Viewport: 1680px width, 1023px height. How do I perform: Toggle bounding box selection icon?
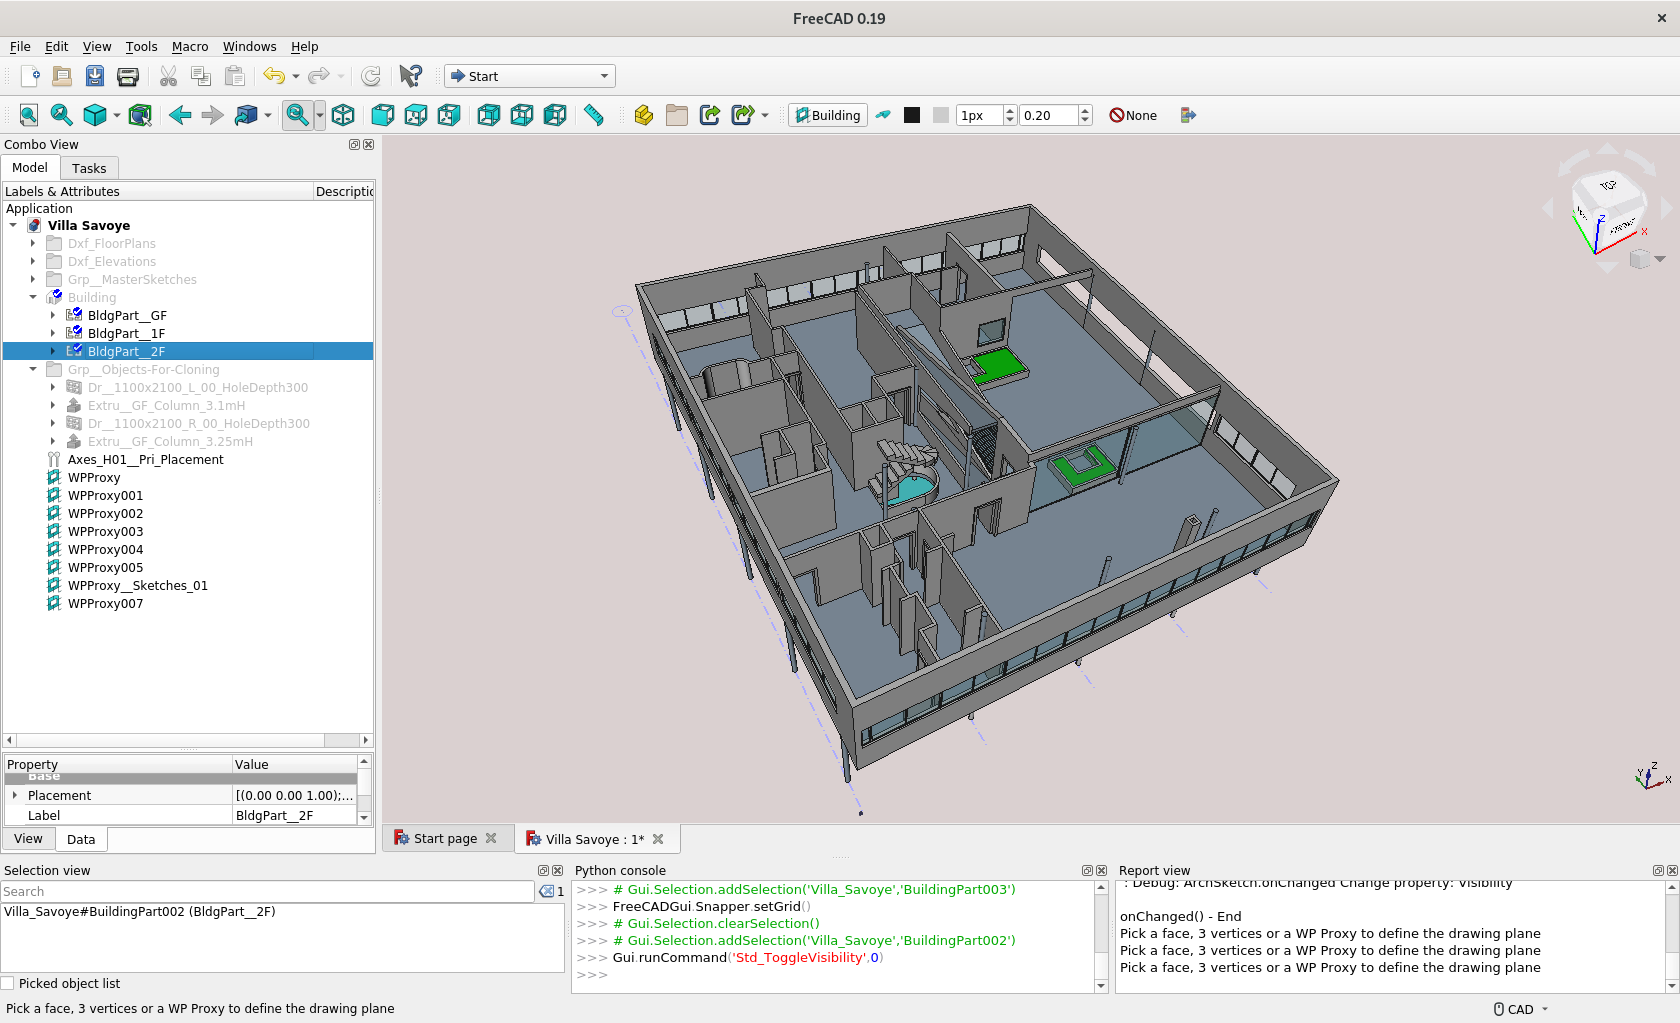140,115
